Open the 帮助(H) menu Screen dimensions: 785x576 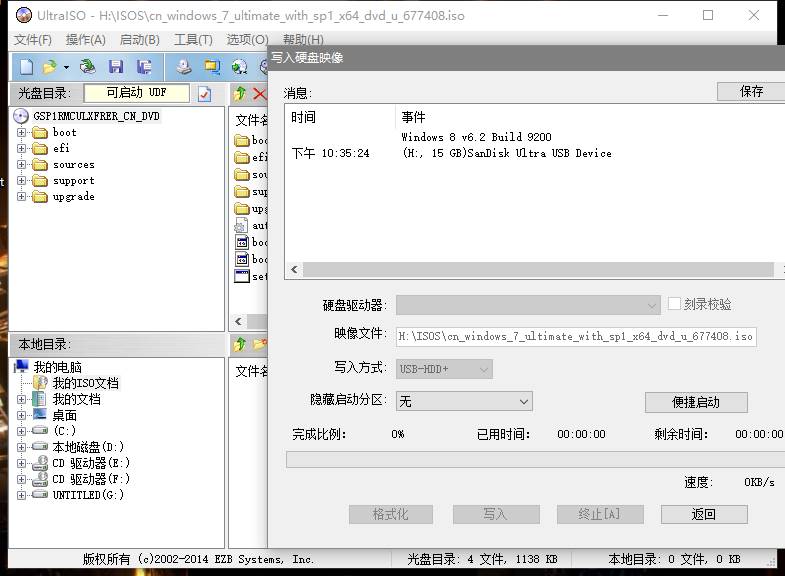tap(303, 40)
